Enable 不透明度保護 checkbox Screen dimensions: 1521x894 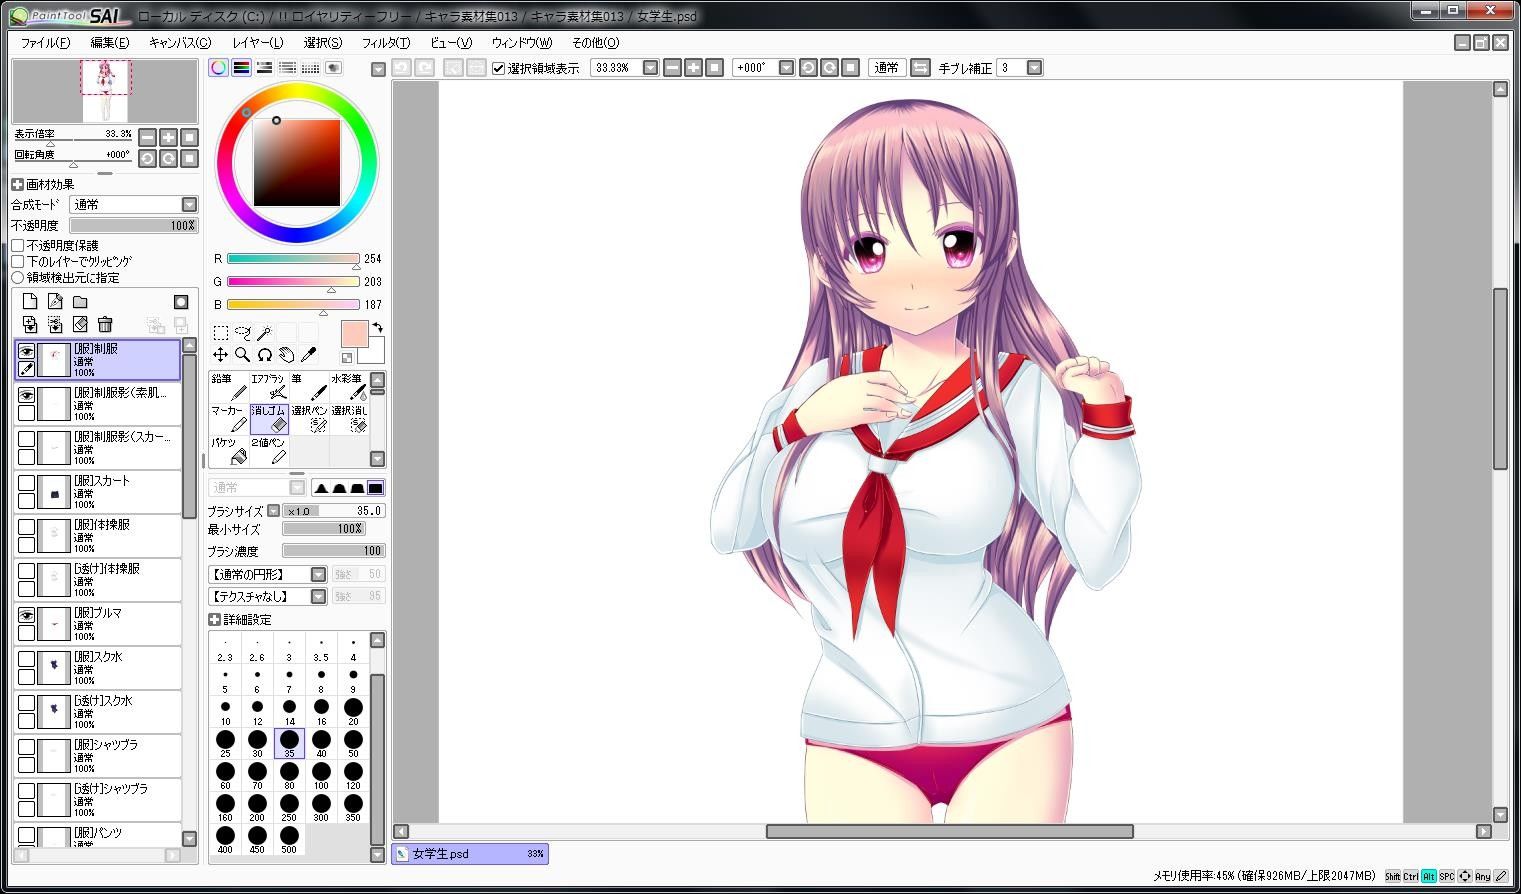[18, 245]
